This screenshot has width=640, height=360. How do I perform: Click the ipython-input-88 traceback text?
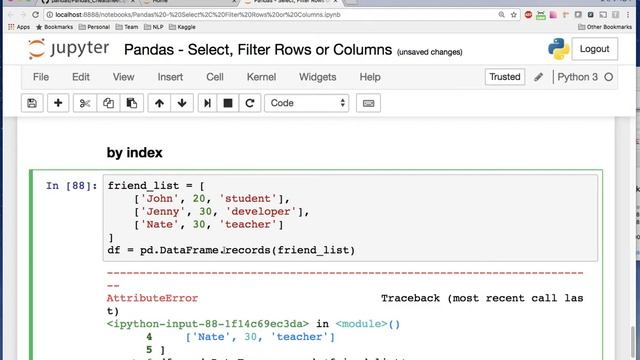[208, 324]
